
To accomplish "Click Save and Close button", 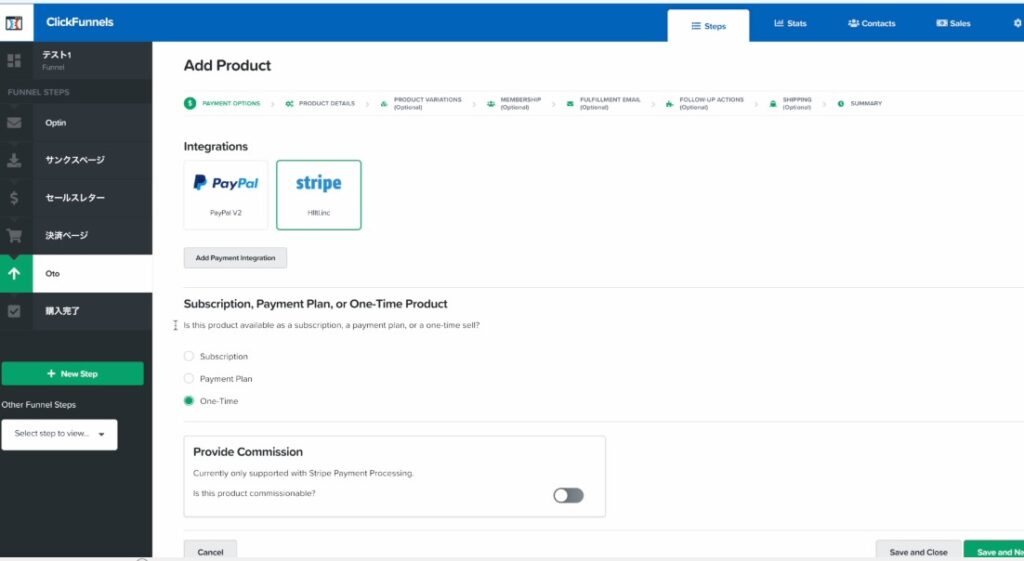I will 918,551.
